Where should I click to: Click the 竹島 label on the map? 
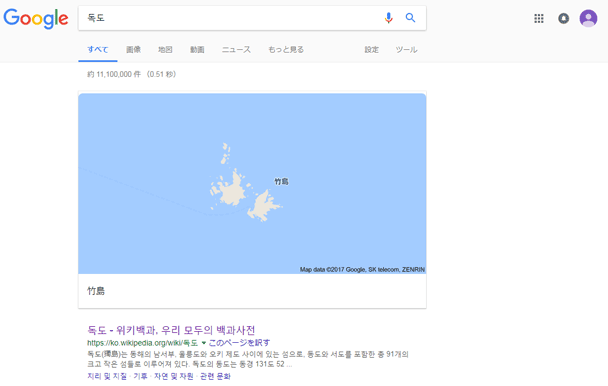[x=282, y=181]
